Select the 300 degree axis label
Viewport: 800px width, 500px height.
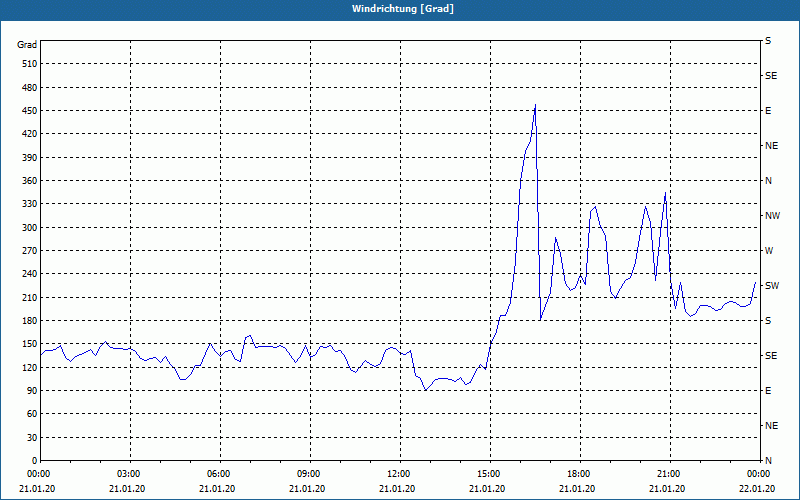(x=29, y=228)
